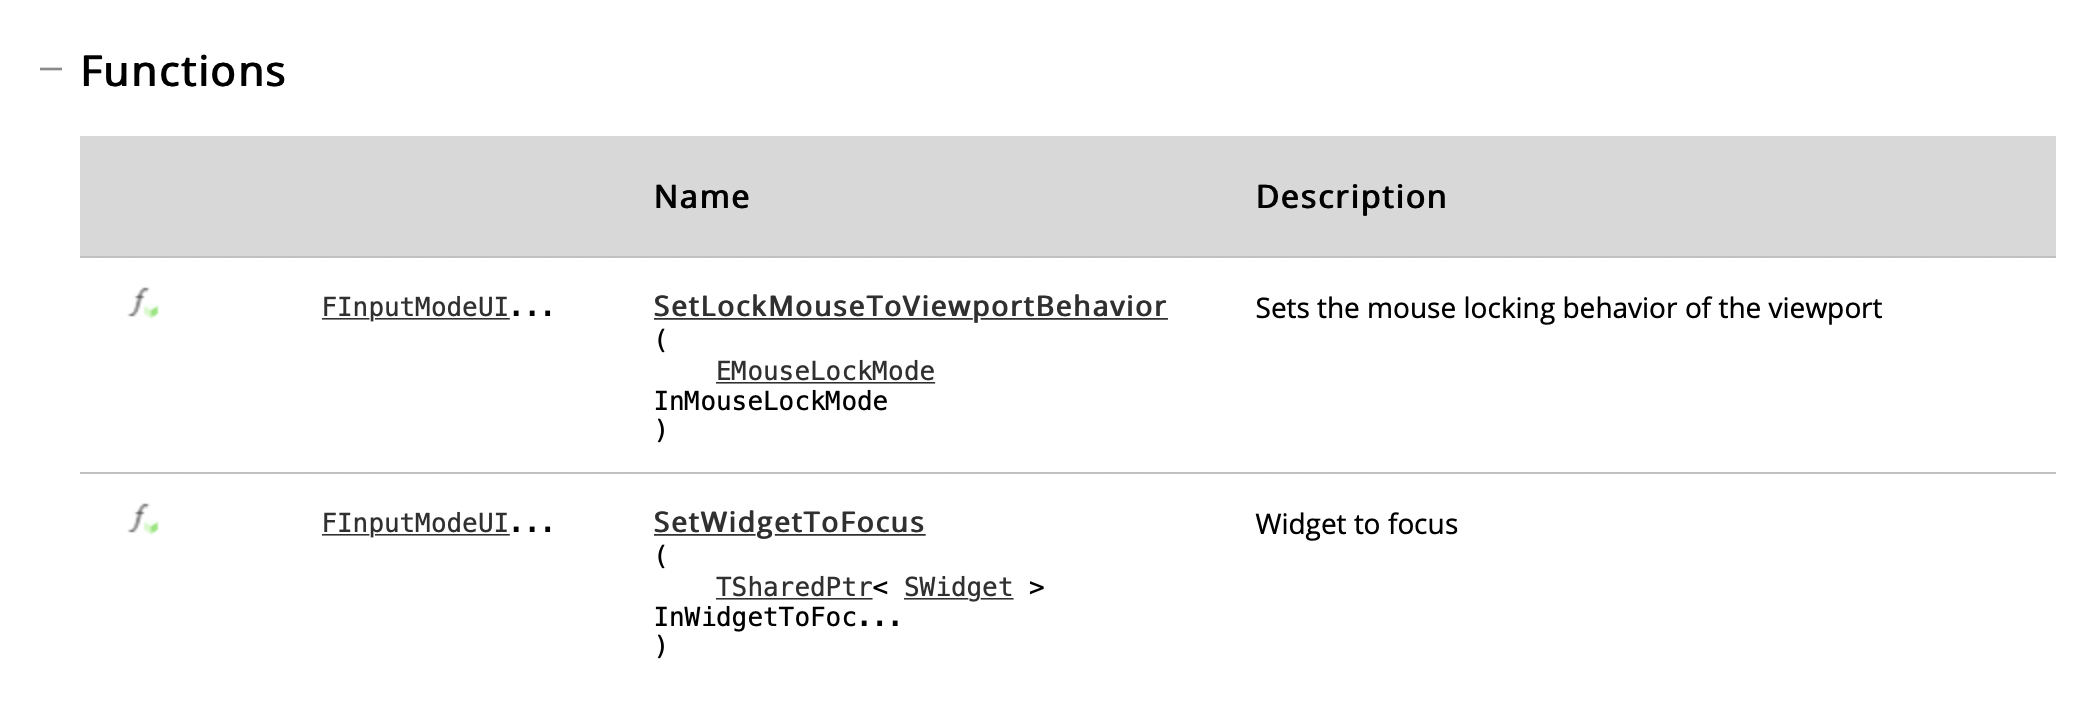Open the FInputModeUI link in the SetLockMouseToViewportBehavior row
The width and height of the screenshot is (2090, 708).
point(415,307)
